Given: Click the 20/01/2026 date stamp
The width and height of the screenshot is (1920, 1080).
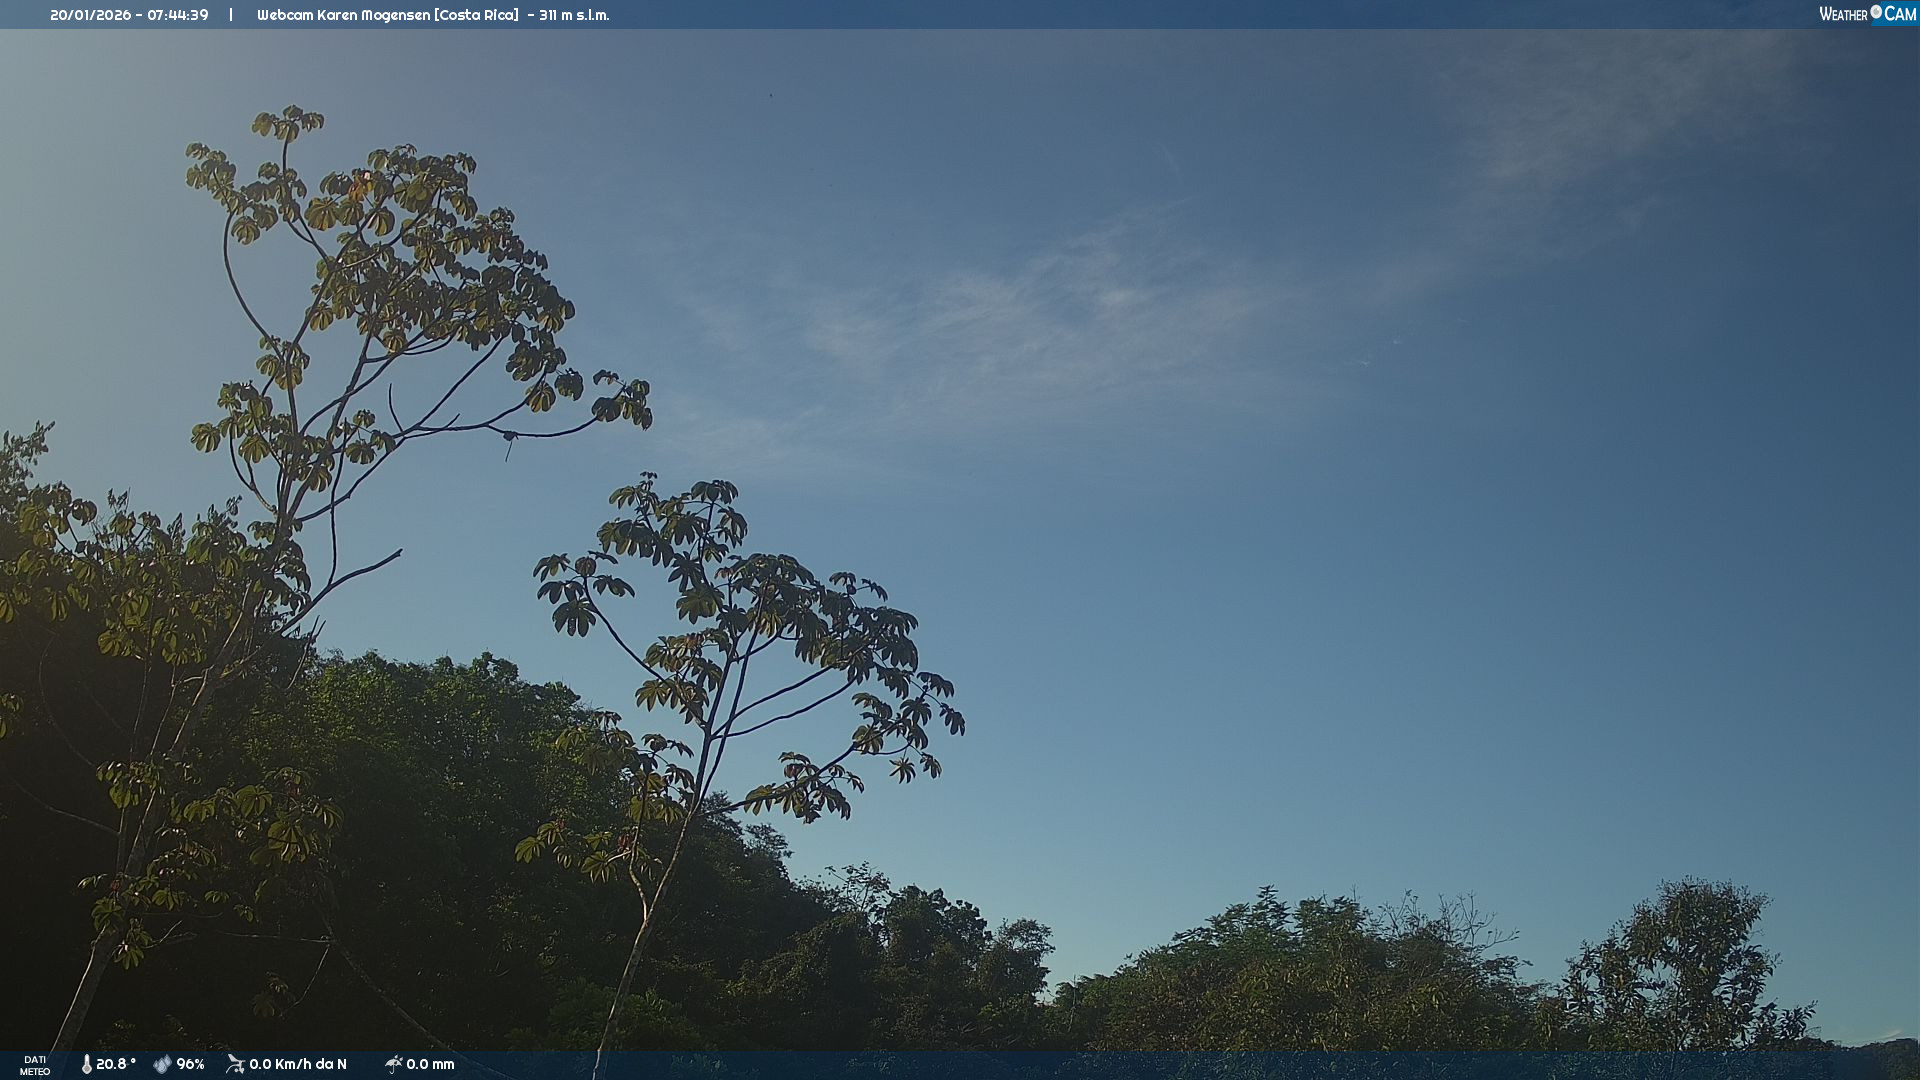Looking at the screenshot, I should (90, 15).
